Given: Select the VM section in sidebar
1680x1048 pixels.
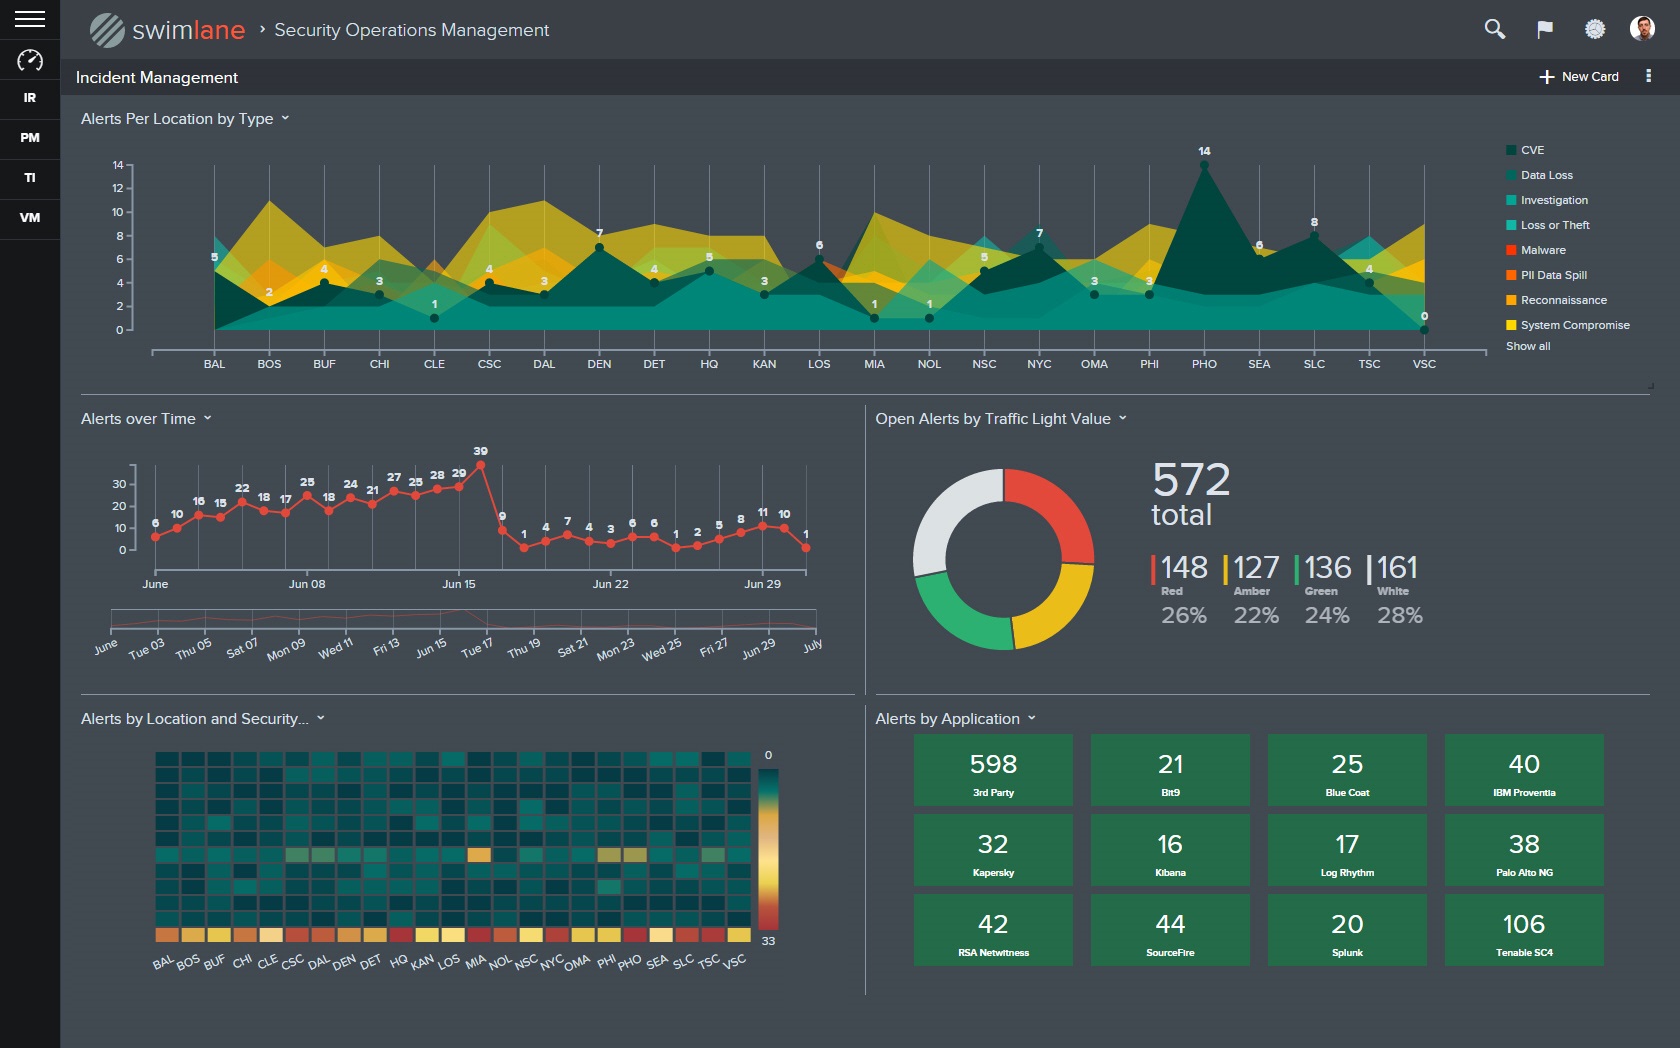Looking at the screenshot, I should 29,218.
